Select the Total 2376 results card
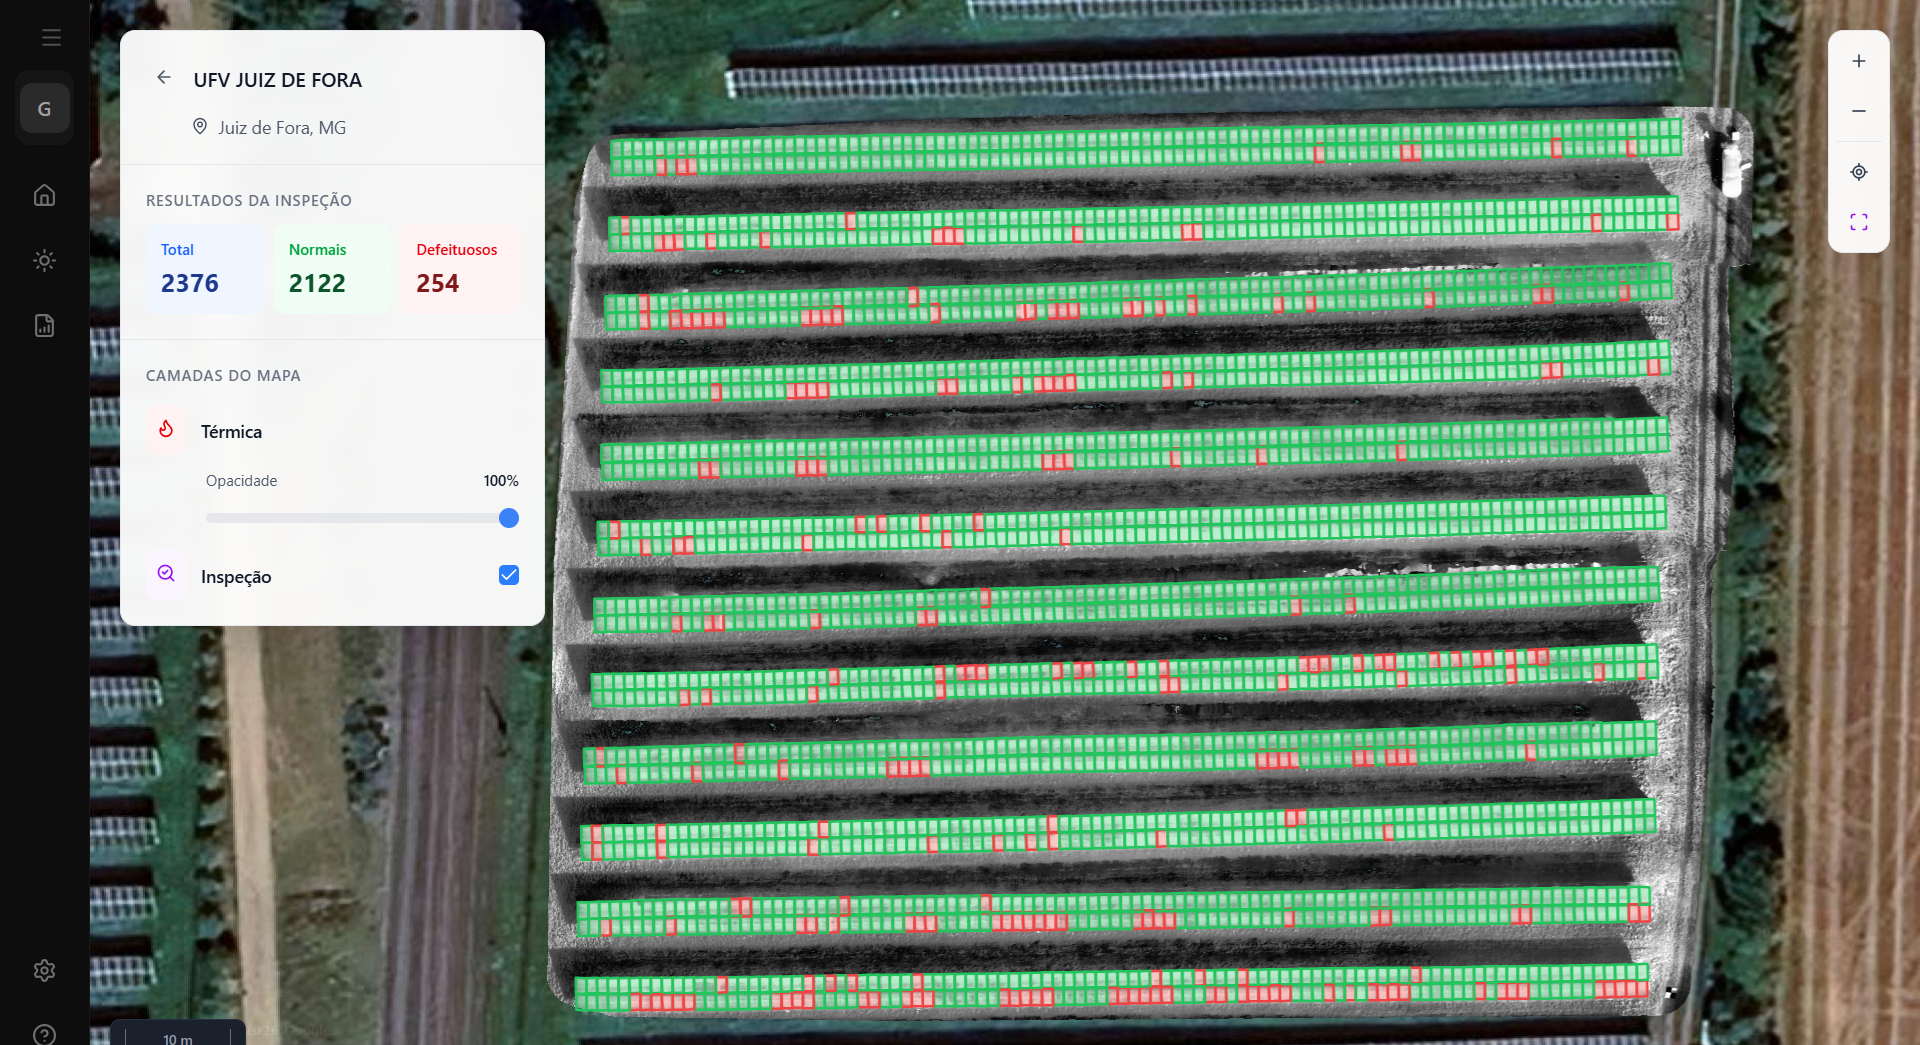 pos(204,269)
